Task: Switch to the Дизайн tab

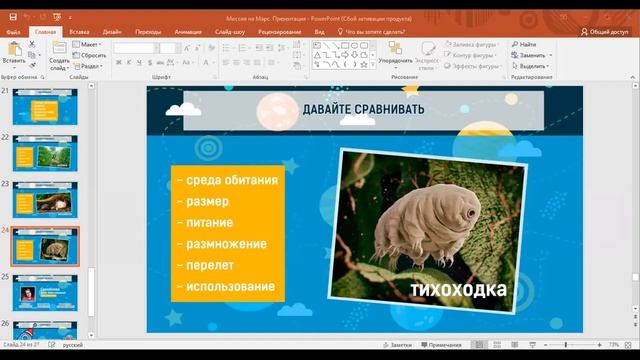Action: coord(112,32)
